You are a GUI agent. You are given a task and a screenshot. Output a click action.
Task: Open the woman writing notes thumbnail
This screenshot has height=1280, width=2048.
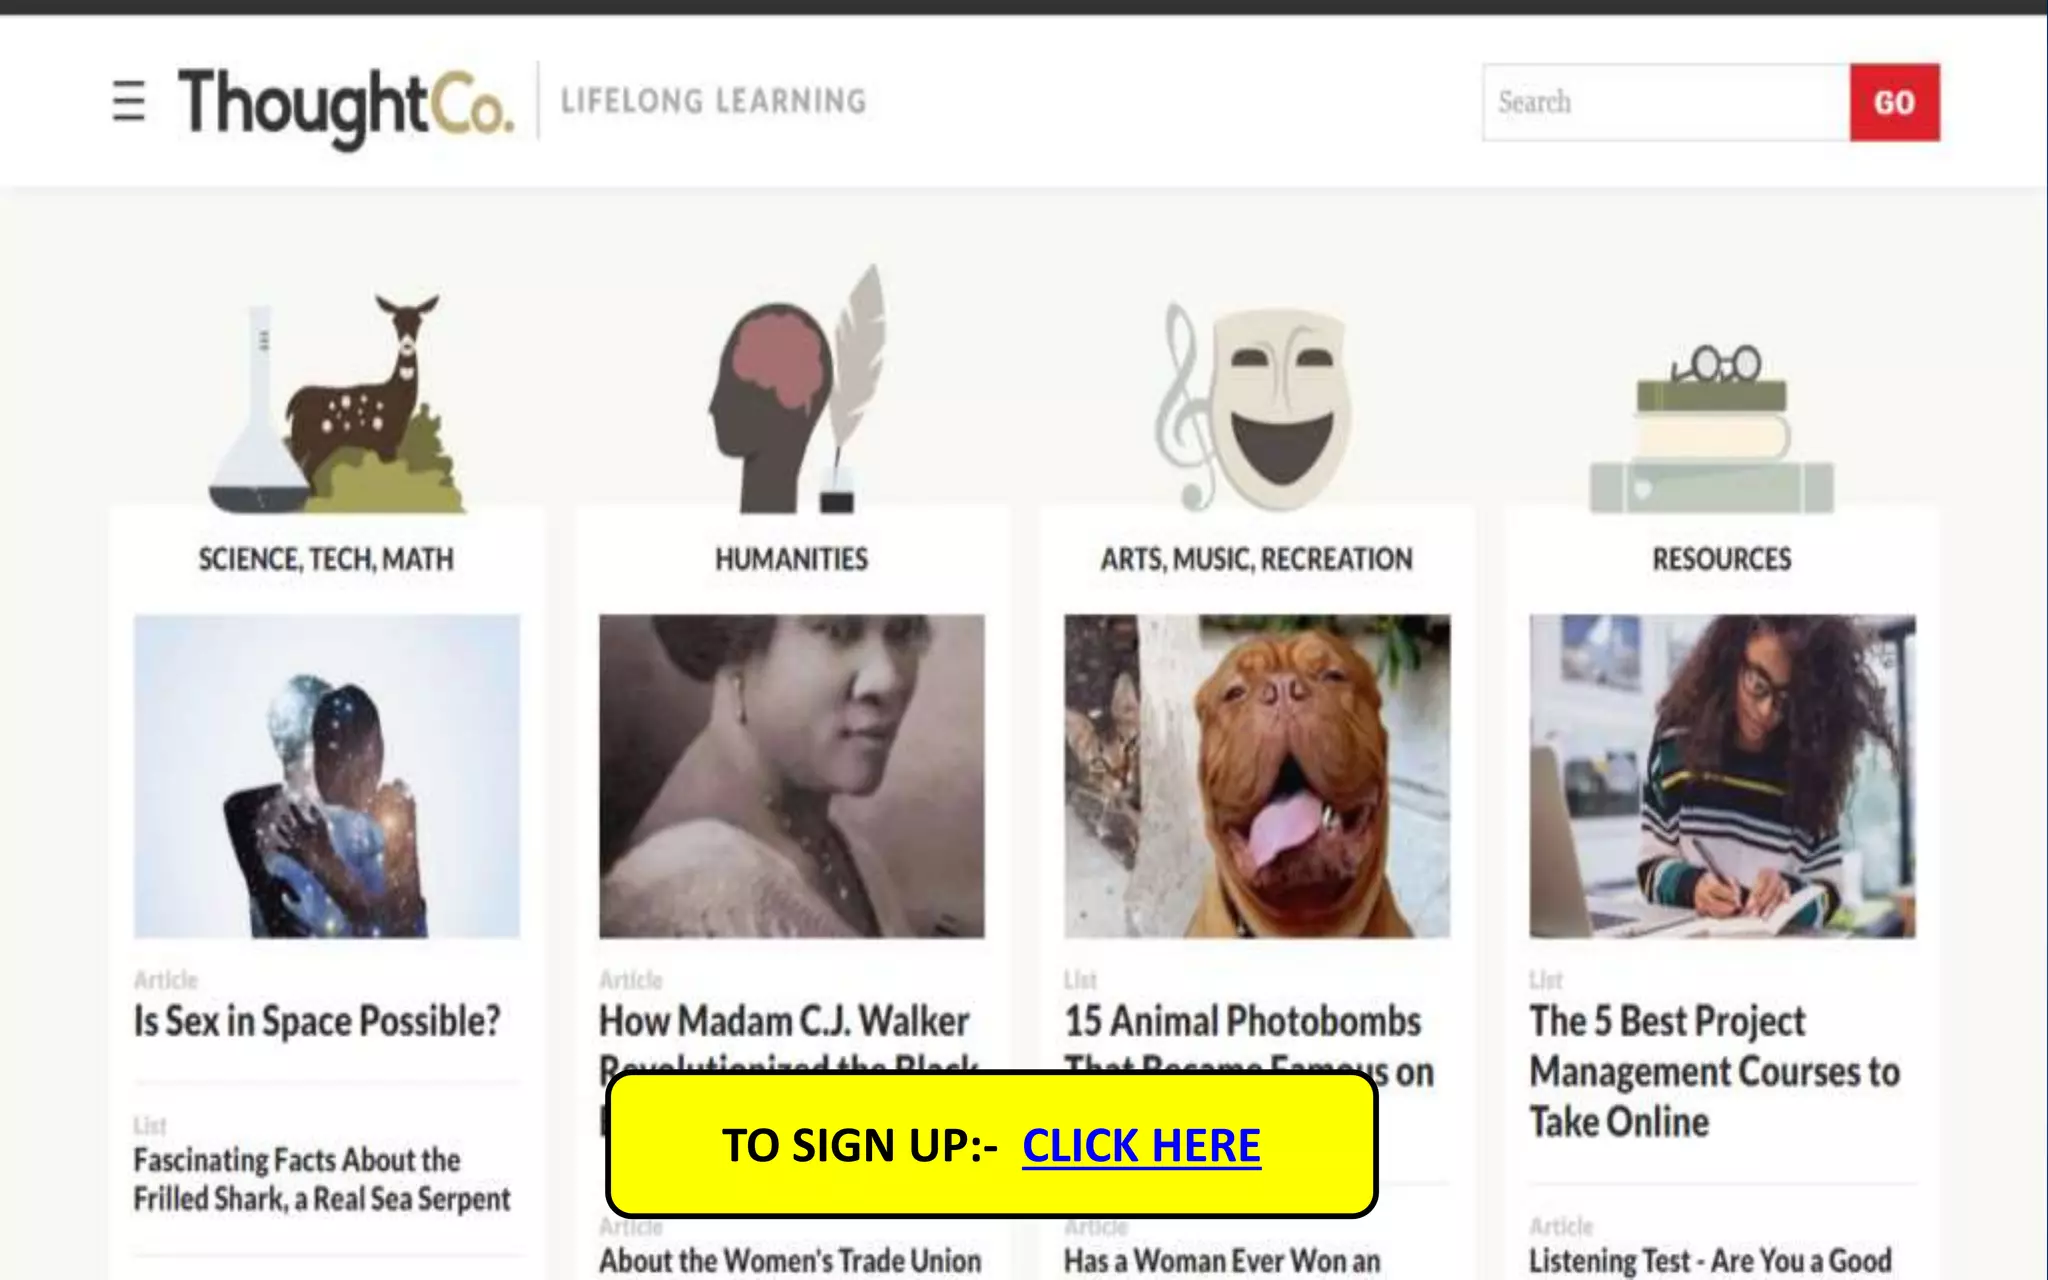[1722, 776]
